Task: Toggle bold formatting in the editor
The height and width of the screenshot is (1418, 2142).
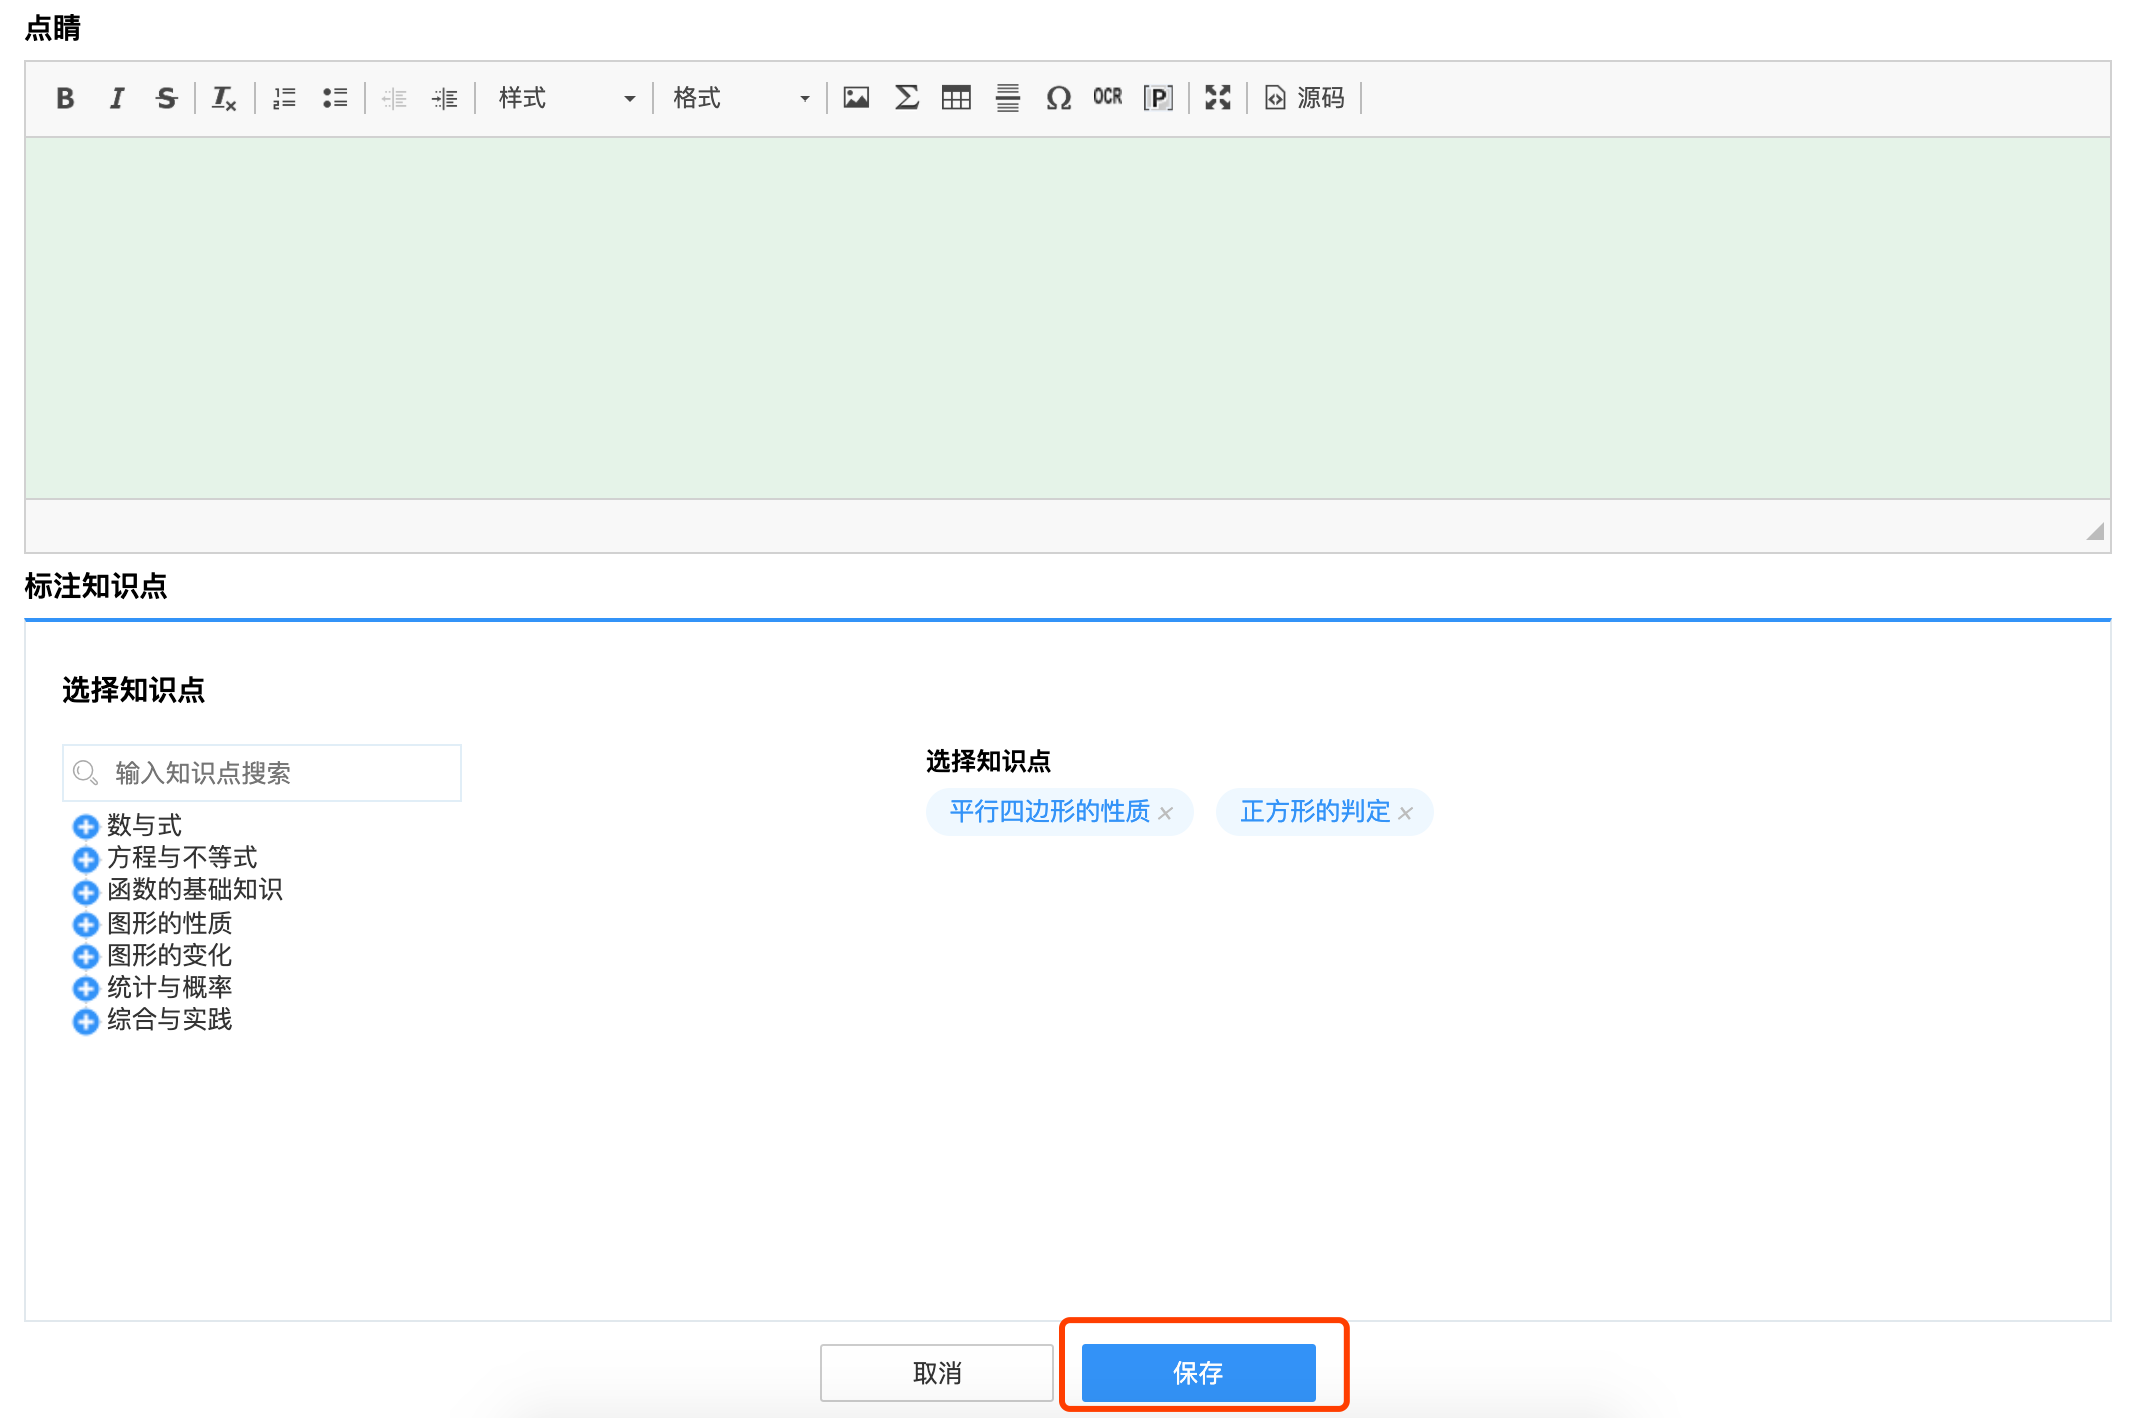Action: 65,98
